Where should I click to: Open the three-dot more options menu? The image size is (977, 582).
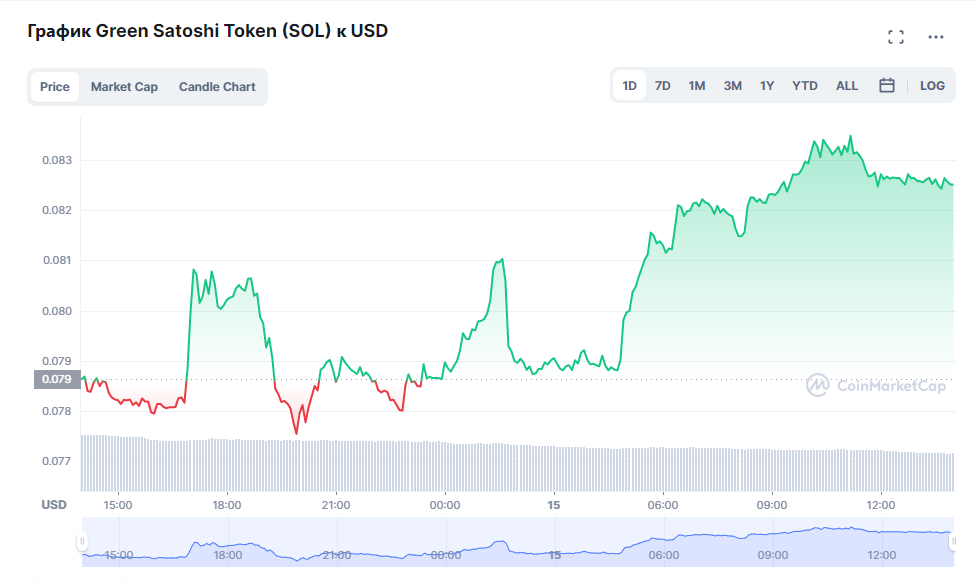935,37
